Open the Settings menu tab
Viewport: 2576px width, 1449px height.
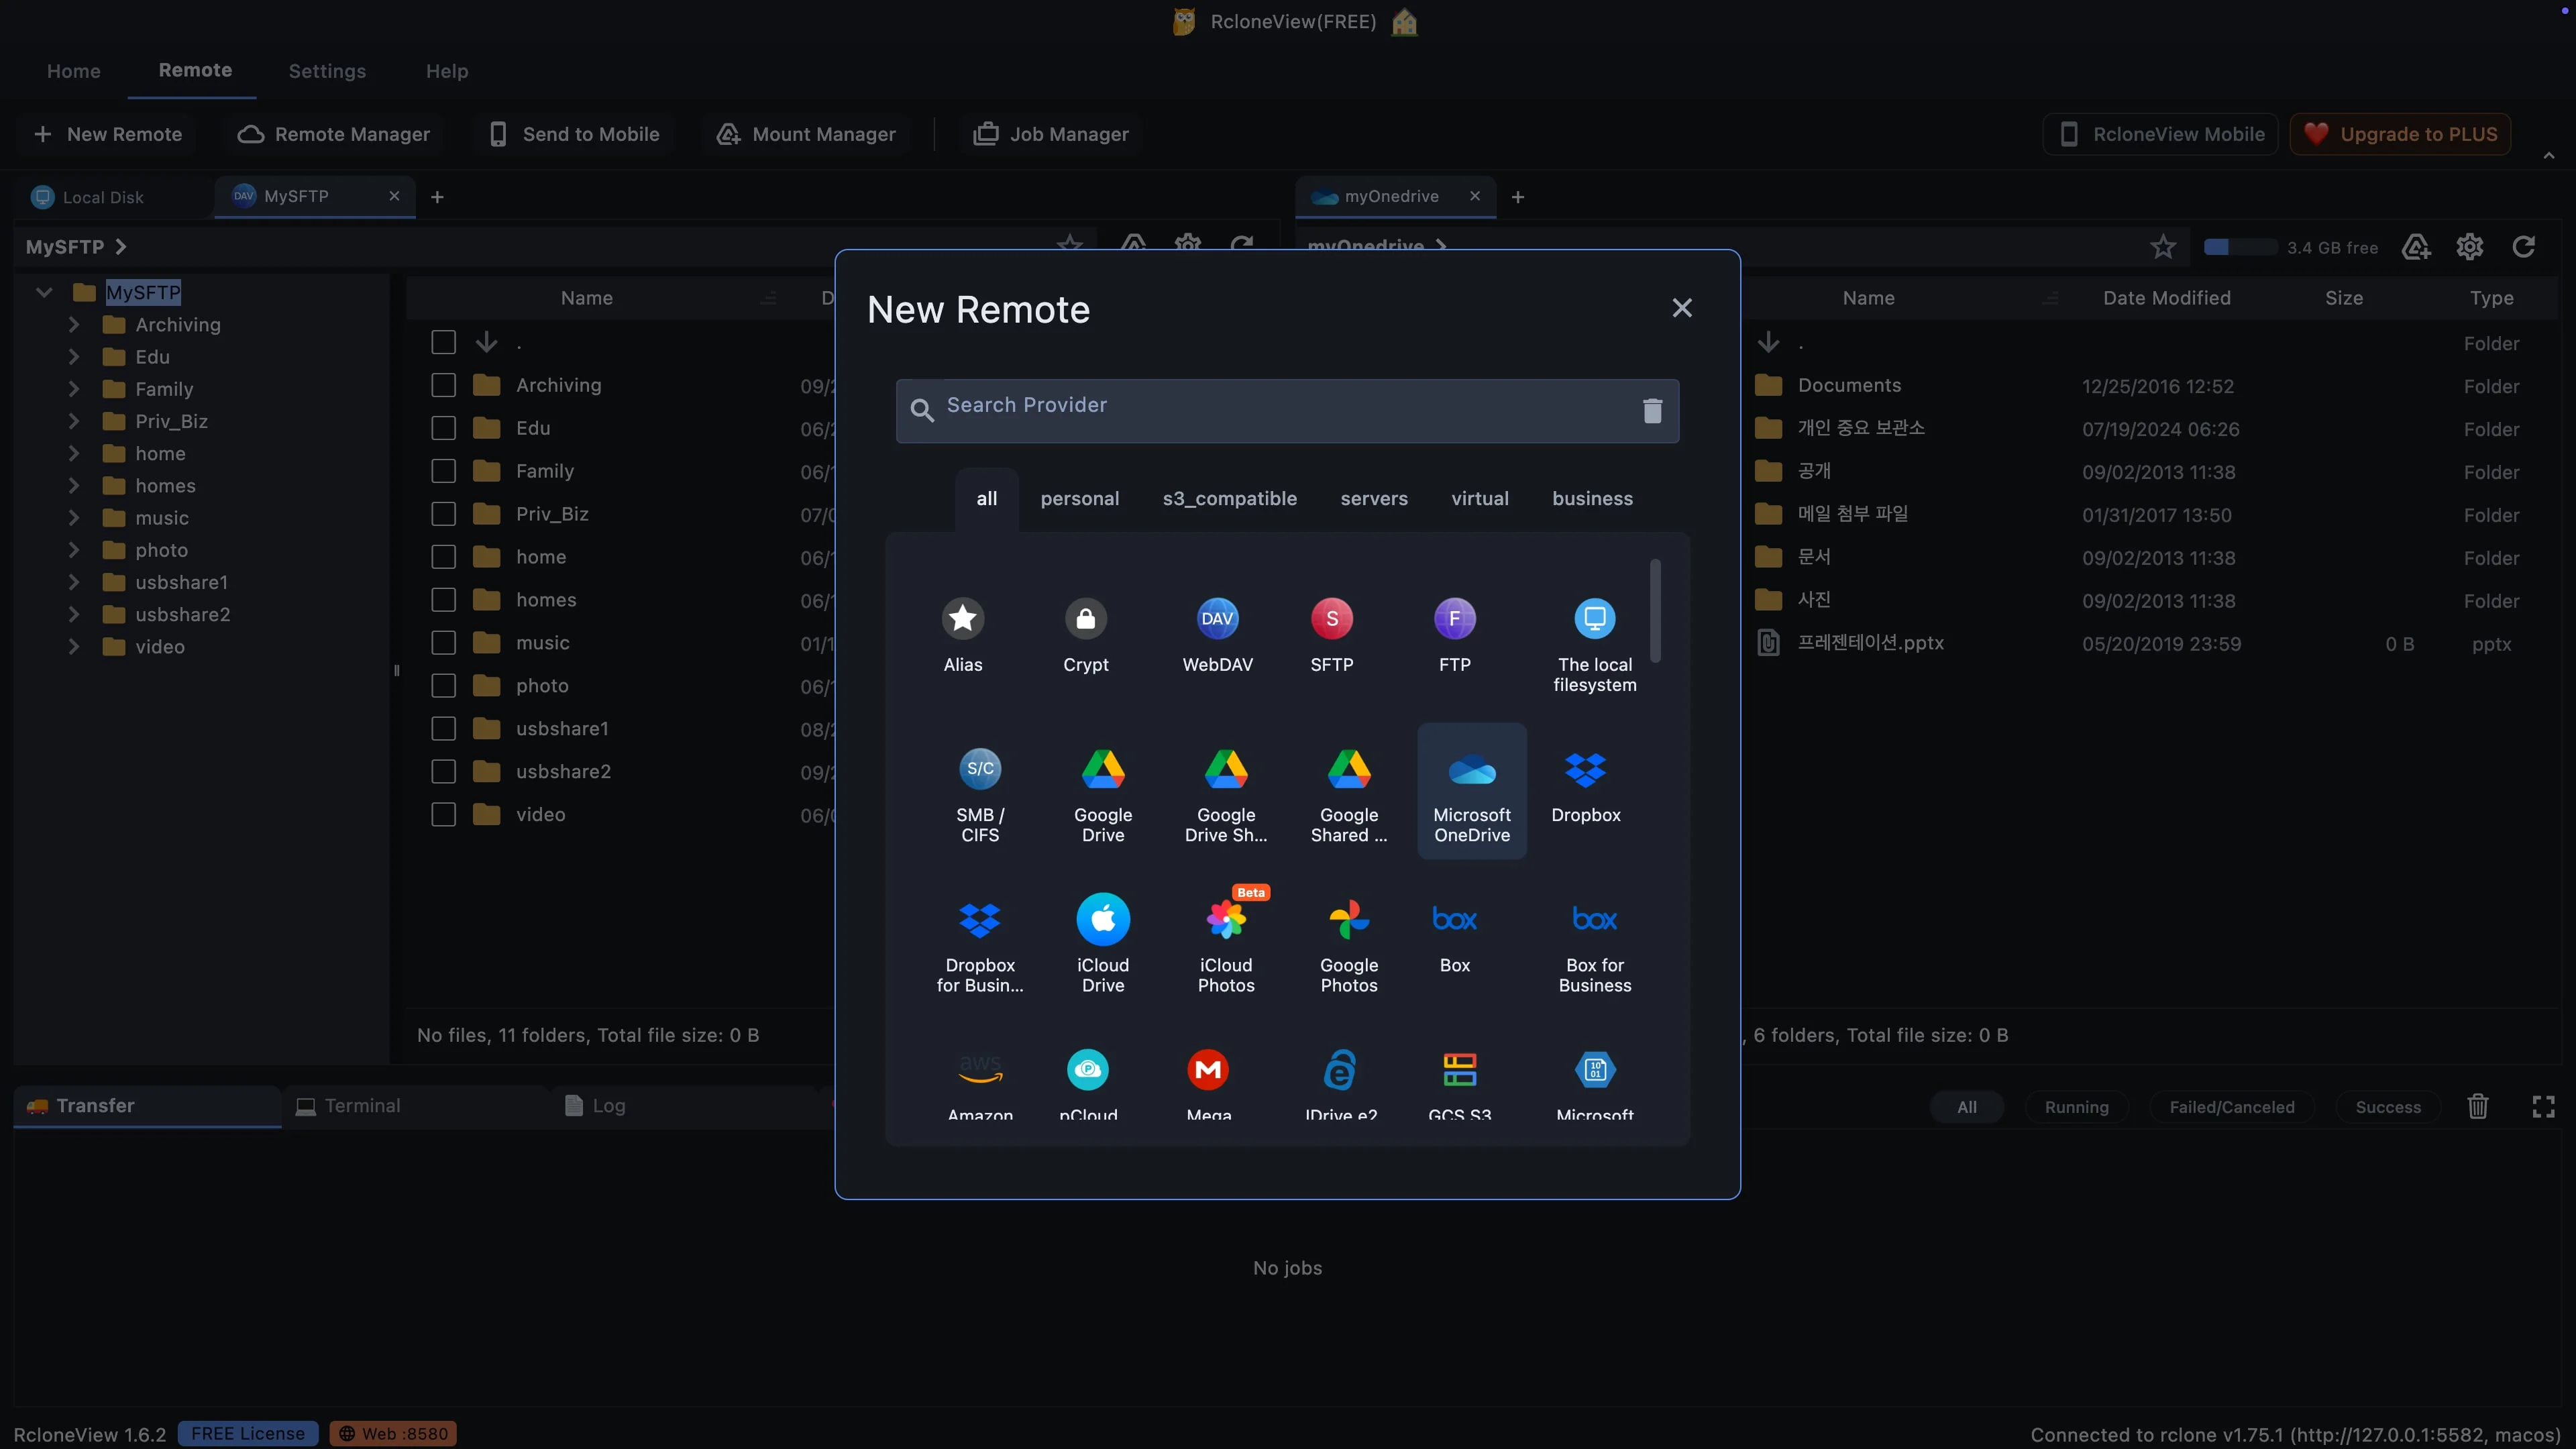tap(327, 71)
